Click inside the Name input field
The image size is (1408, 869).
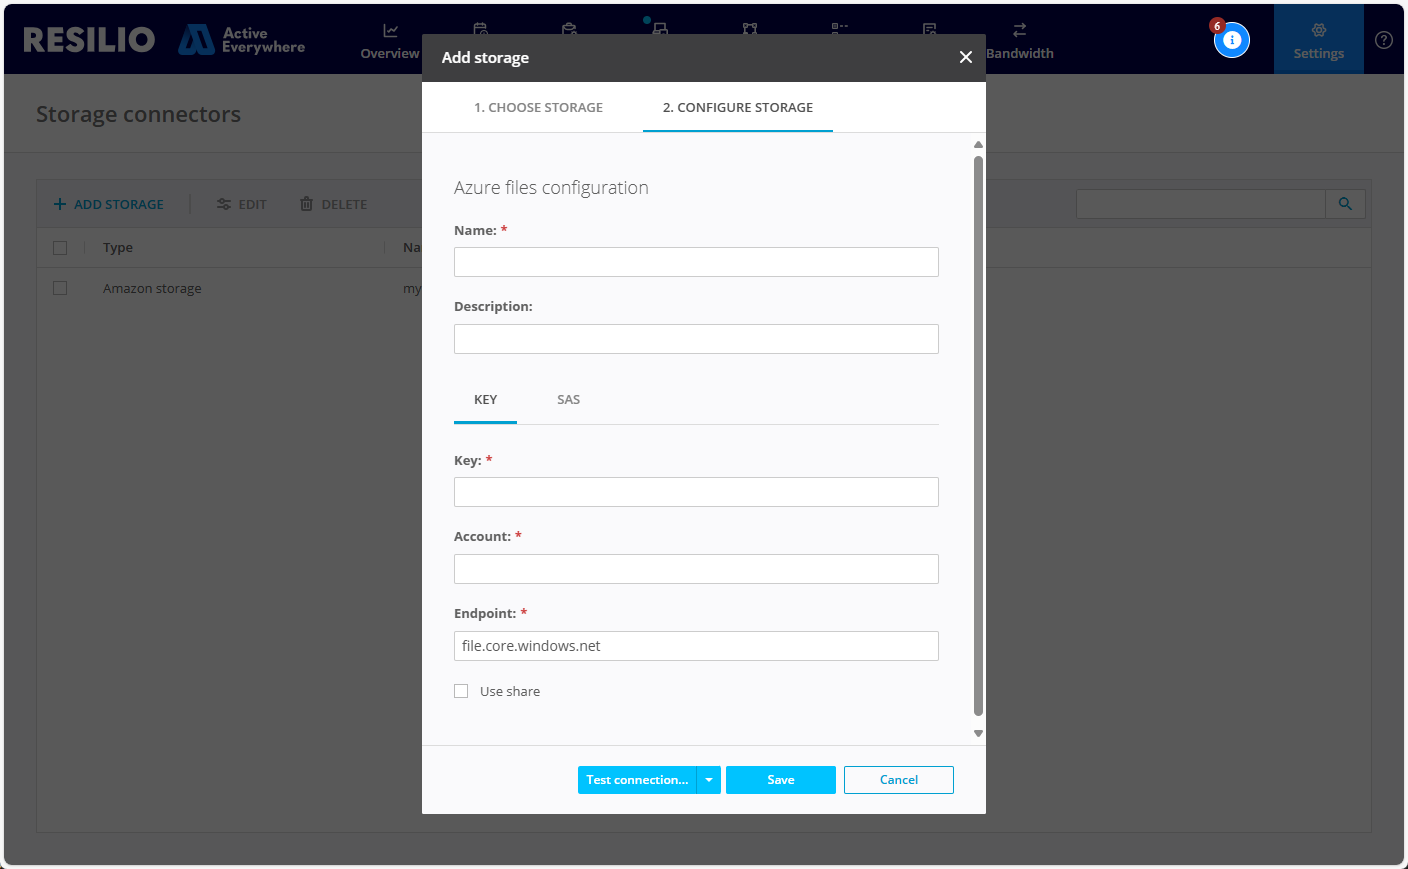click(696, 261)
